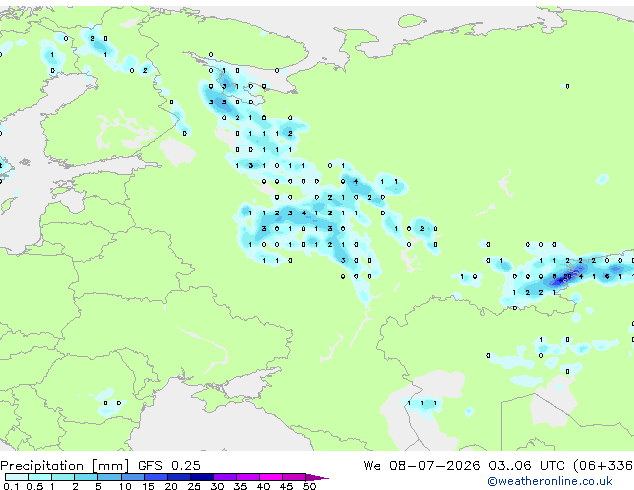Image resolution: width=634 pixels, height=490 pixels.
Task: Click the 'We 08-07-2026' date text
Action: 422,466
